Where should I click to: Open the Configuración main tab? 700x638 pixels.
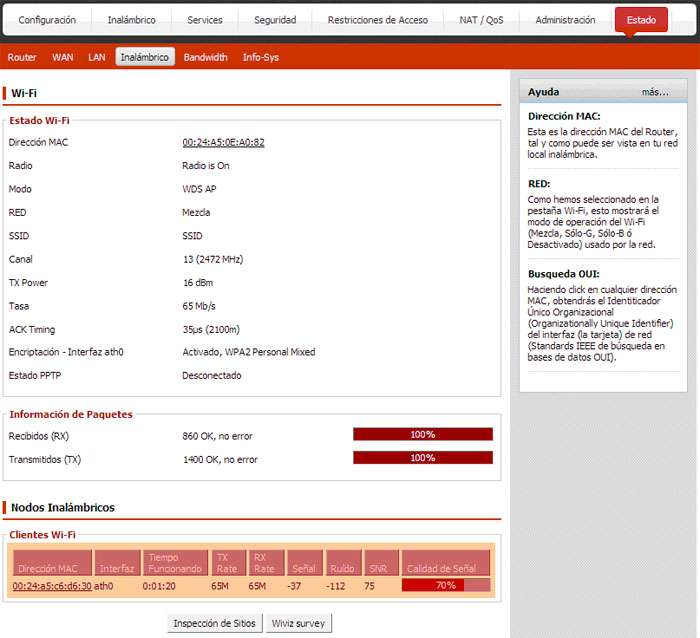pyautogui.click(x=47, y=20)
